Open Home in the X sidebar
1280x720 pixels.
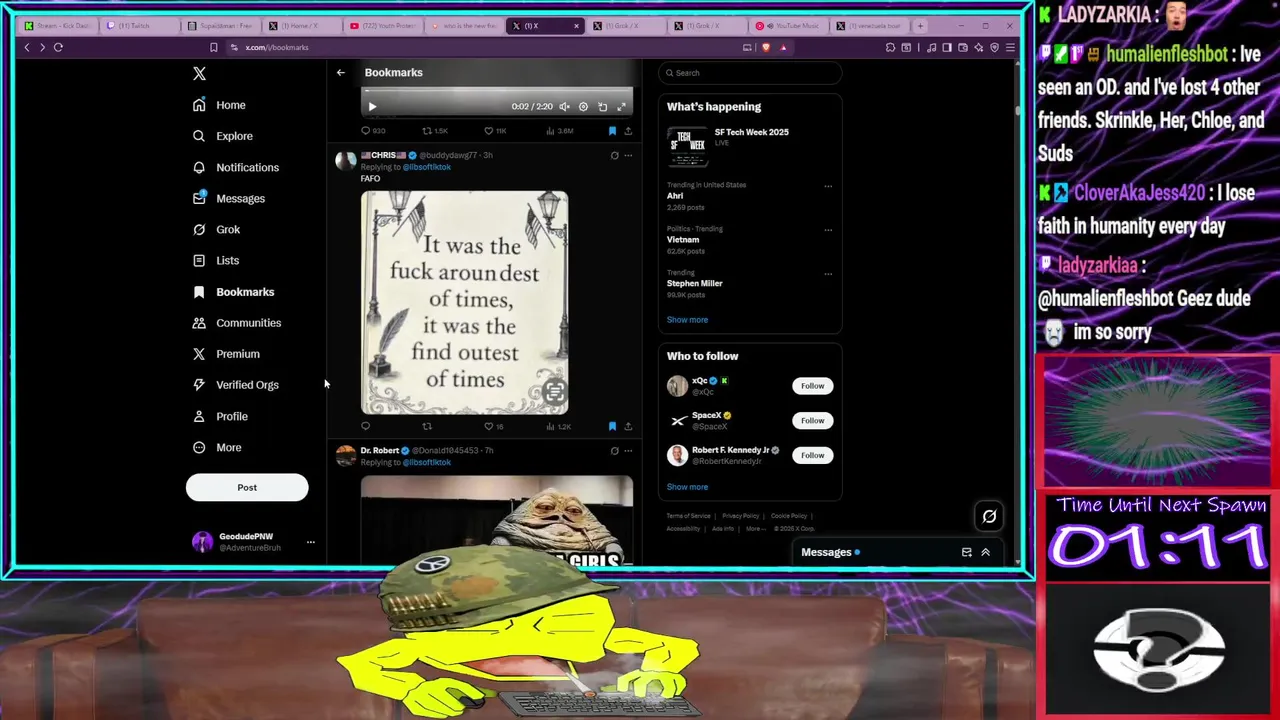(x=219, y=105)
